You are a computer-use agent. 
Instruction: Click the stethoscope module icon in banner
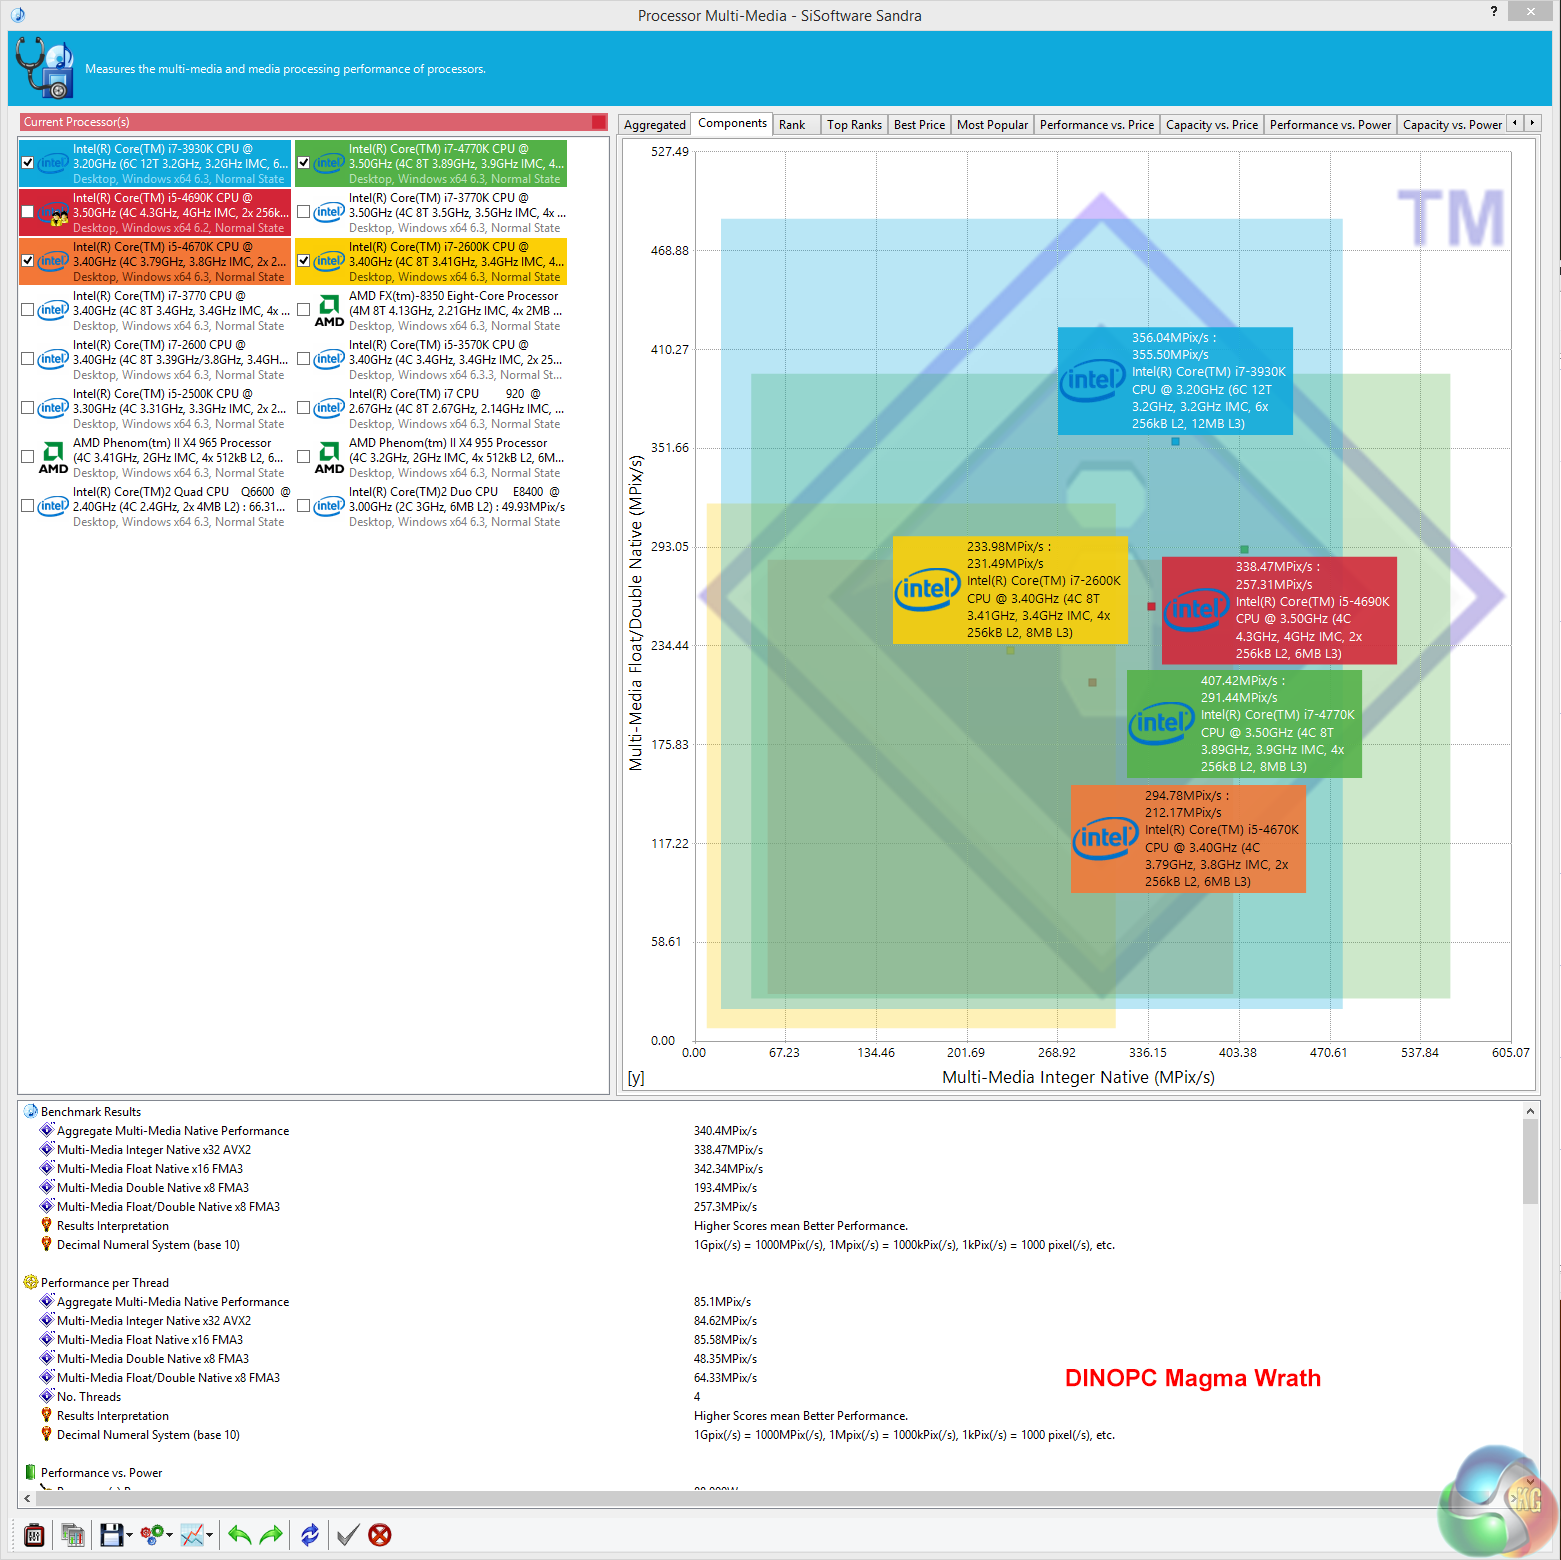(x=45, y=68)
